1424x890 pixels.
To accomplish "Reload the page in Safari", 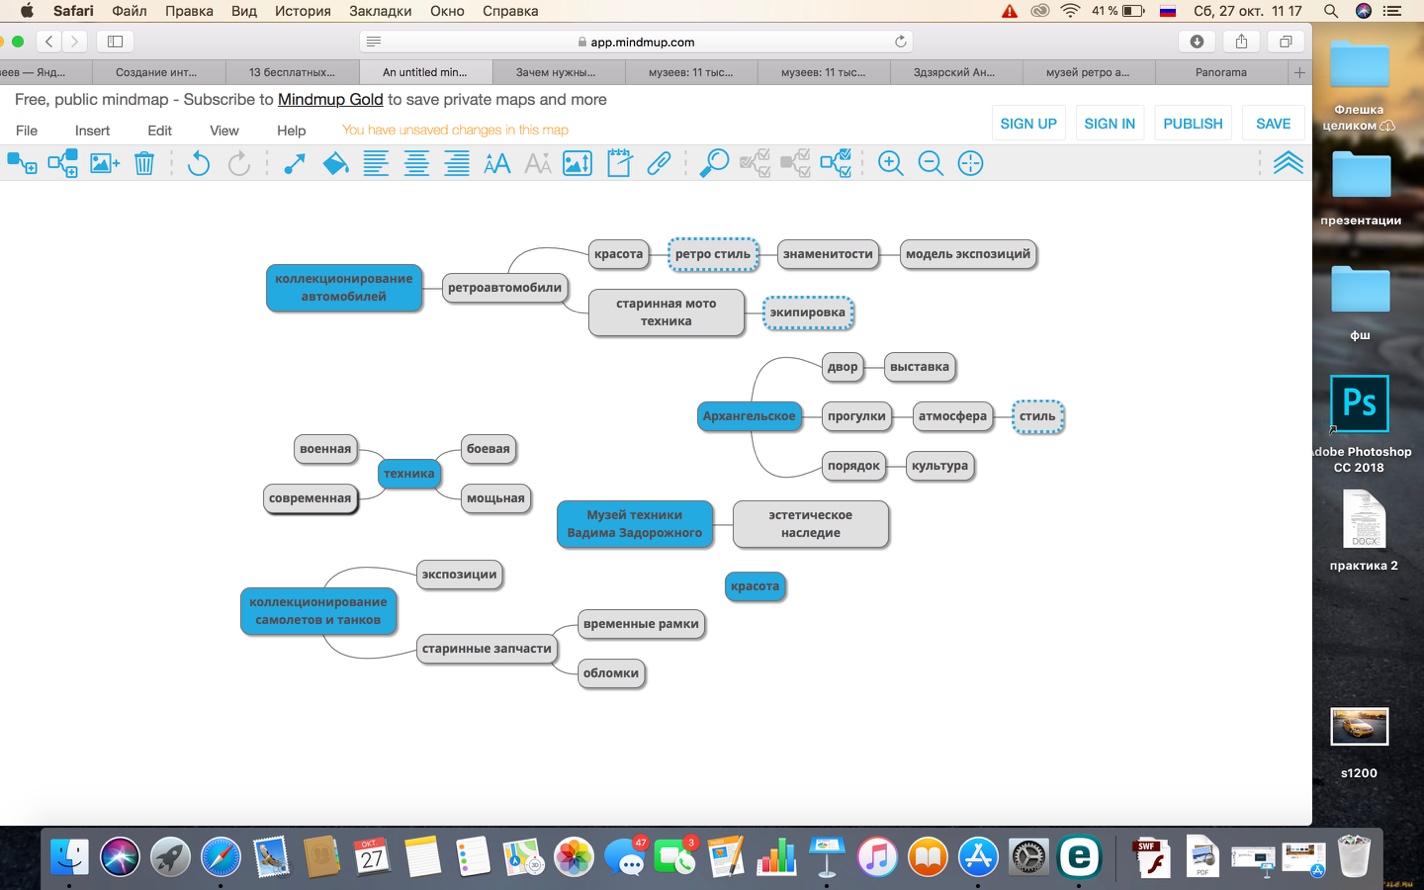I will [x=900, y=42].
